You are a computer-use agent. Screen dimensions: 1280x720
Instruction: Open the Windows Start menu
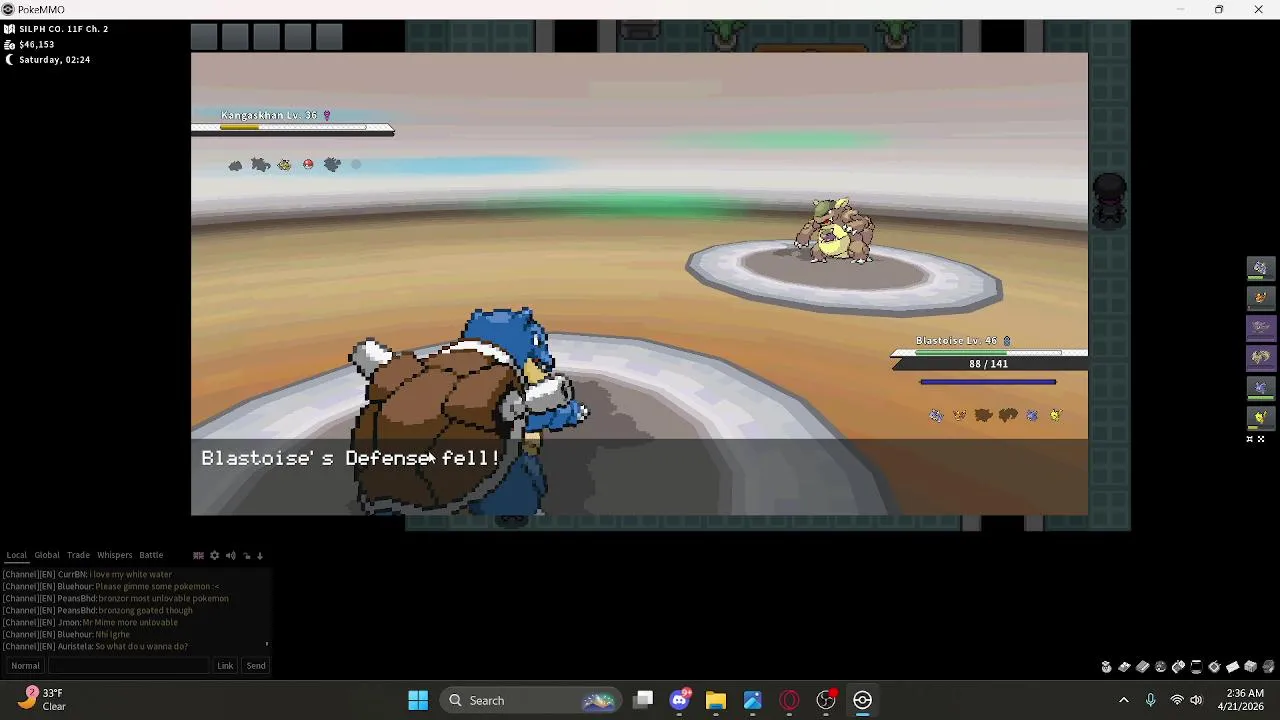pos(418,700)
